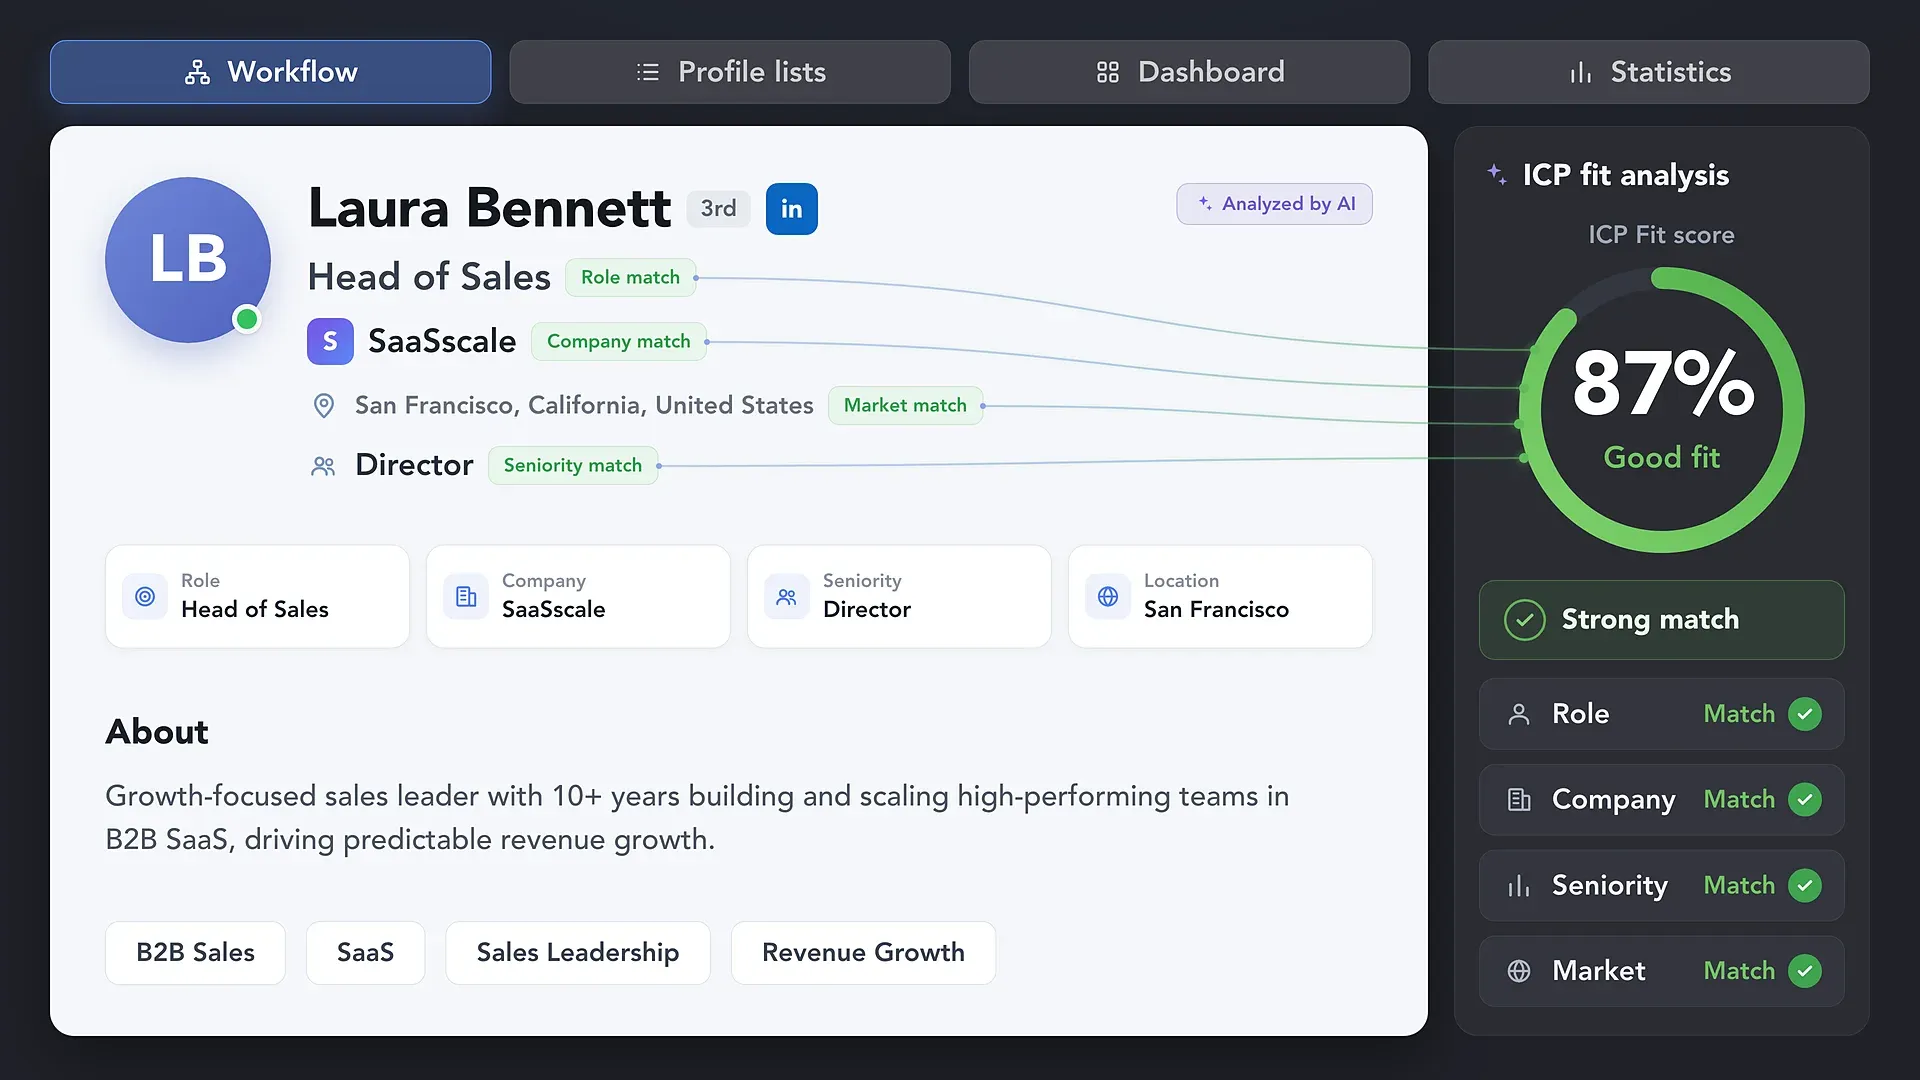Go to the Statistics tab
This screenshot has width=1920, height=1080.
coord(1649,72)
